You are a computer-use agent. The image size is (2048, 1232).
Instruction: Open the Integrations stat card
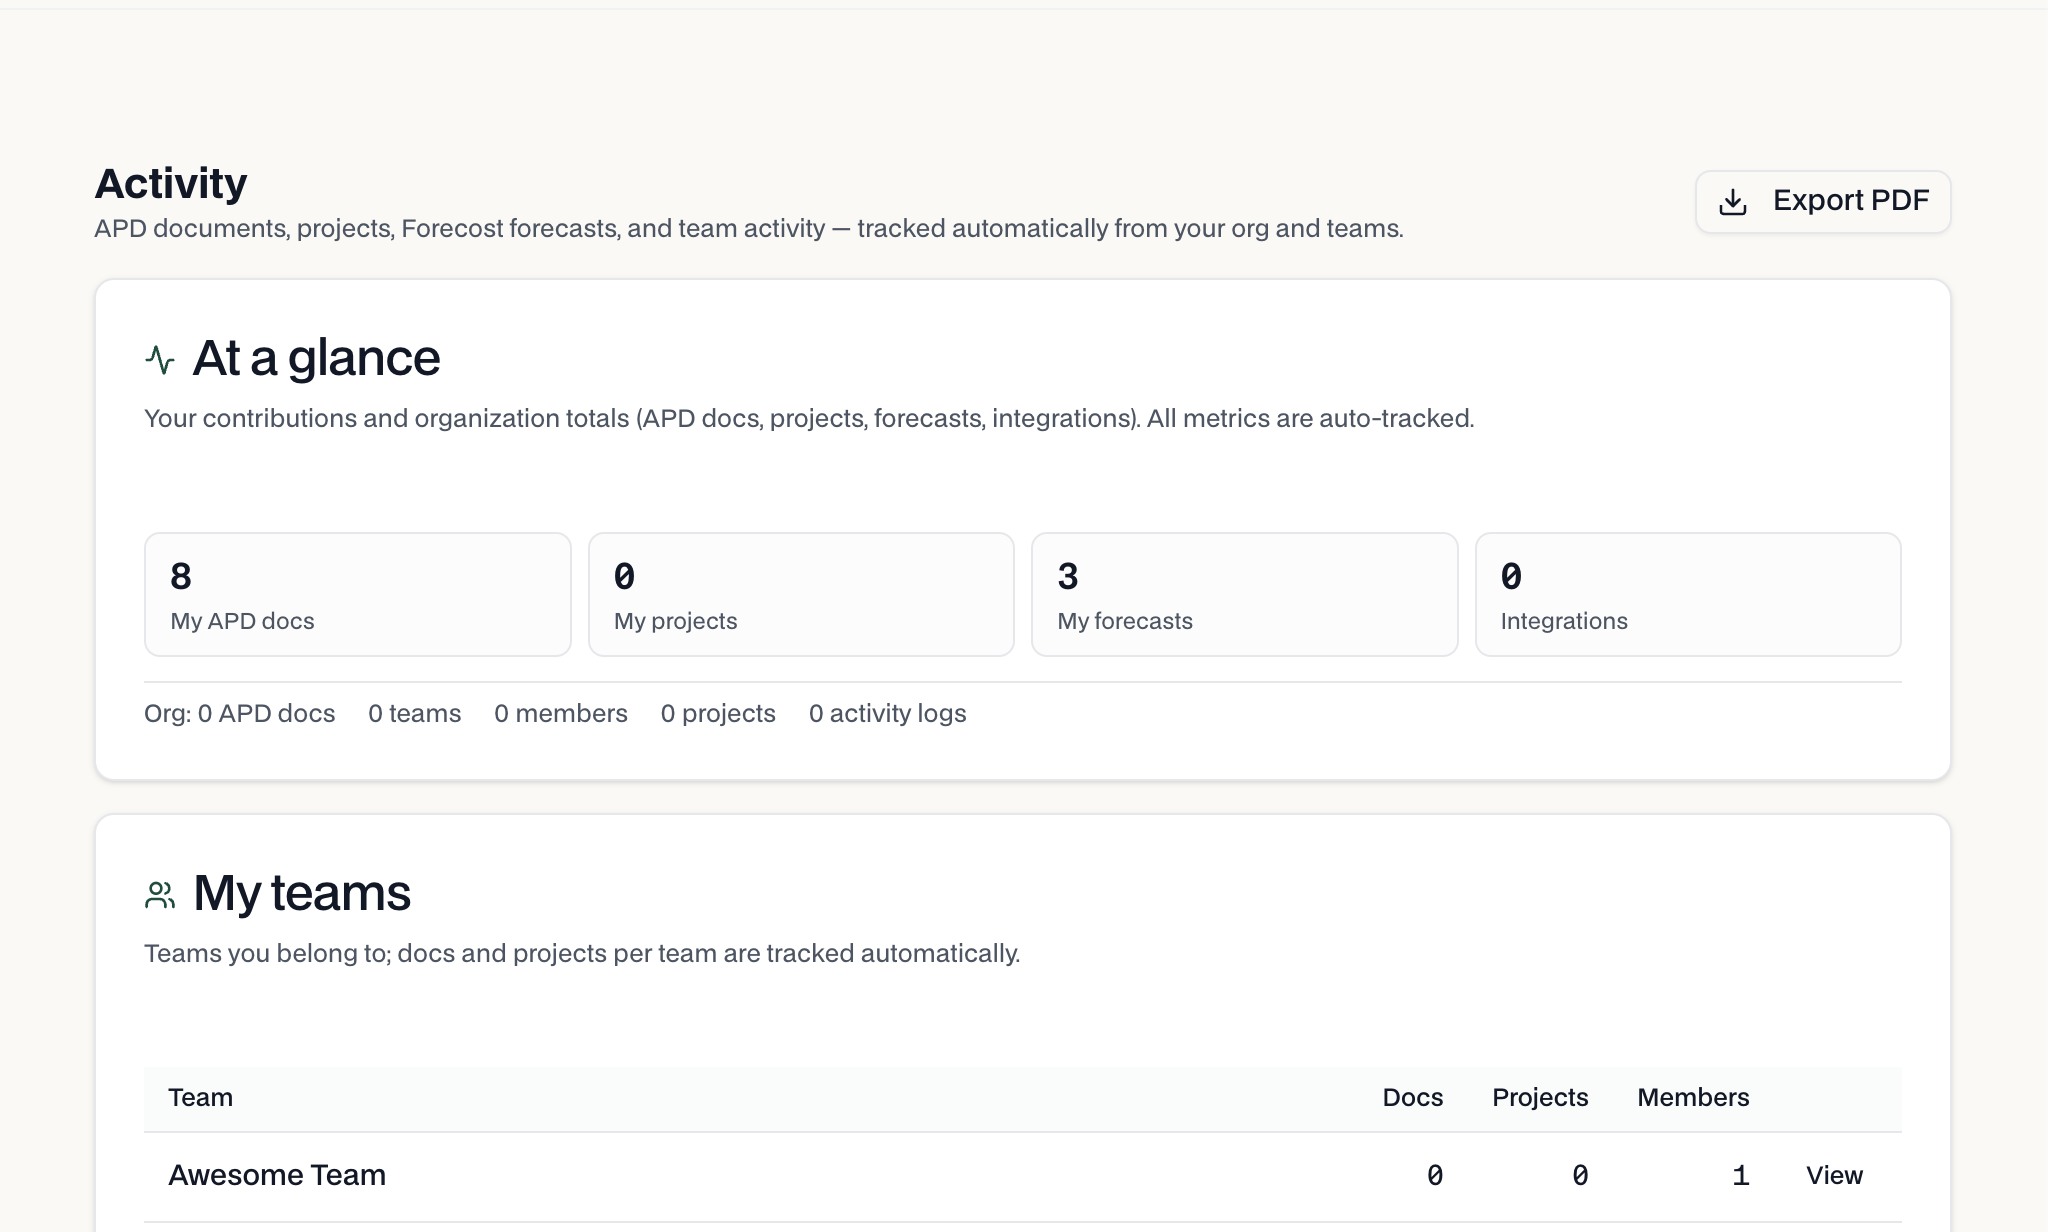click(1688, 594)
